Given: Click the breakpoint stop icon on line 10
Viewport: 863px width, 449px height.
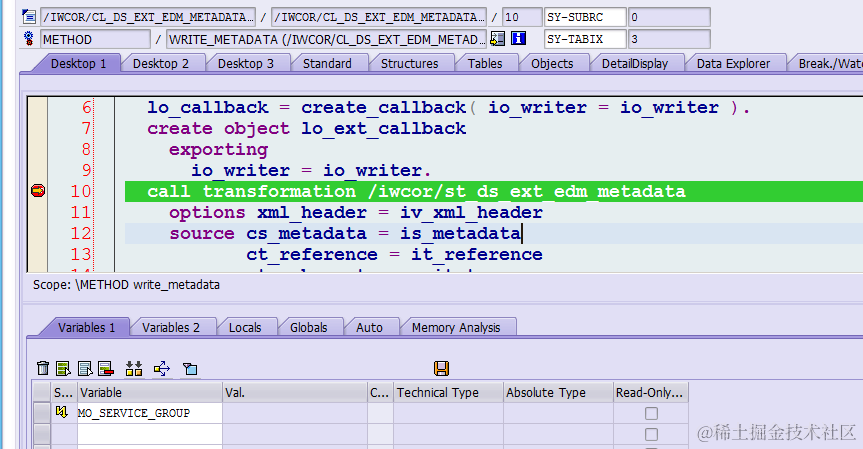Looking at the screenshot, I should pyautogui.click(x=38, y=191).
